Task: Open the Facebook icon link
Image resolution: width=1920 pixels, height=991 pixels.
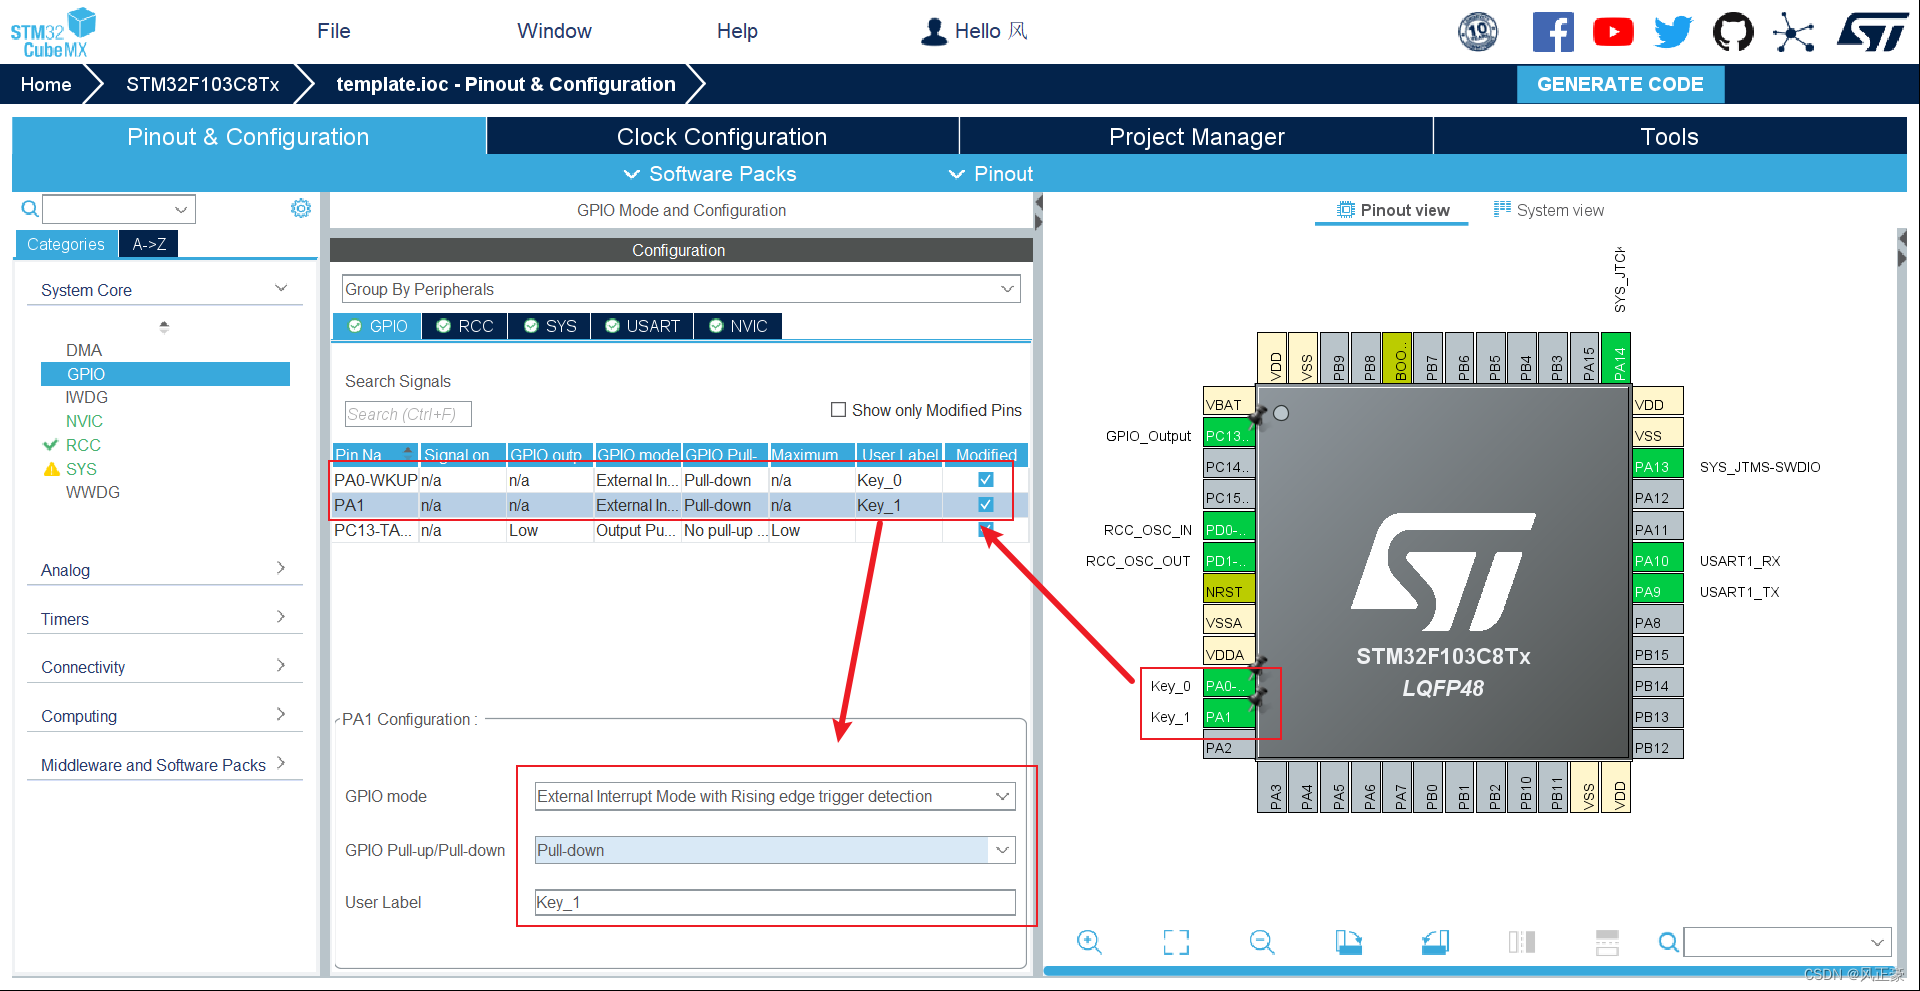Action: (1553, 32)
